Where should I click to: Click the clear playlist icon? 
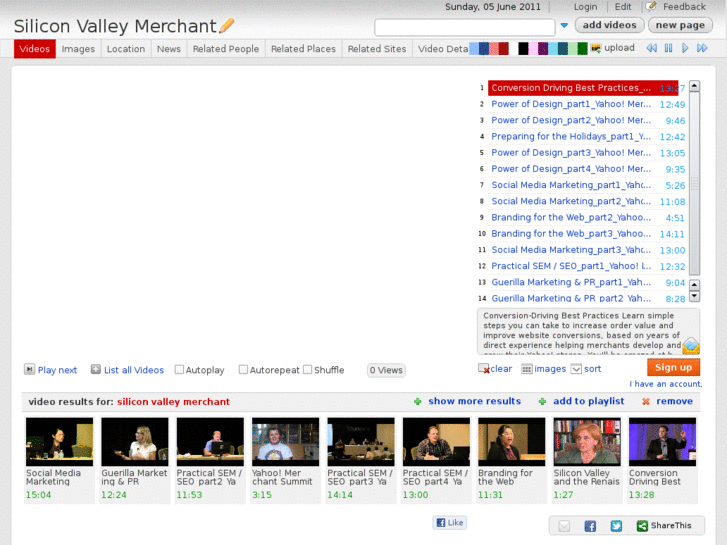[484, 369]
